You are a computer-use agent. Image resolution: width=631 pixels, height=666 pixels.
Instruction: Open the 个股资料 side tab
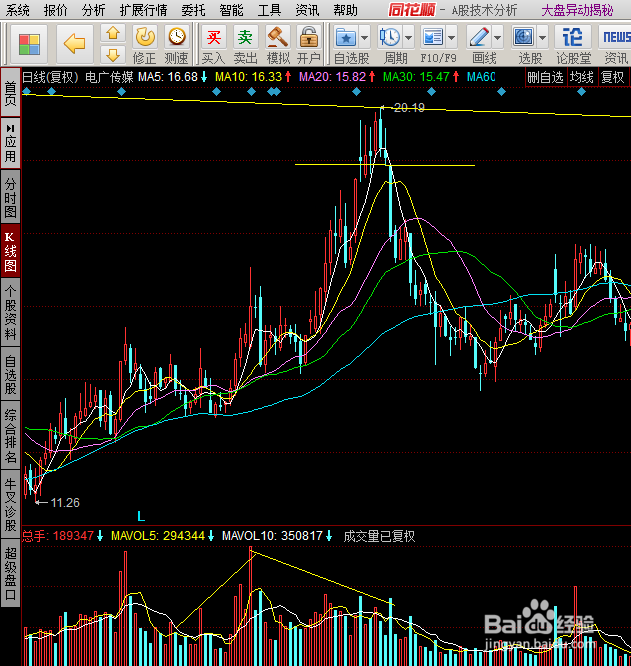point(11,312)
